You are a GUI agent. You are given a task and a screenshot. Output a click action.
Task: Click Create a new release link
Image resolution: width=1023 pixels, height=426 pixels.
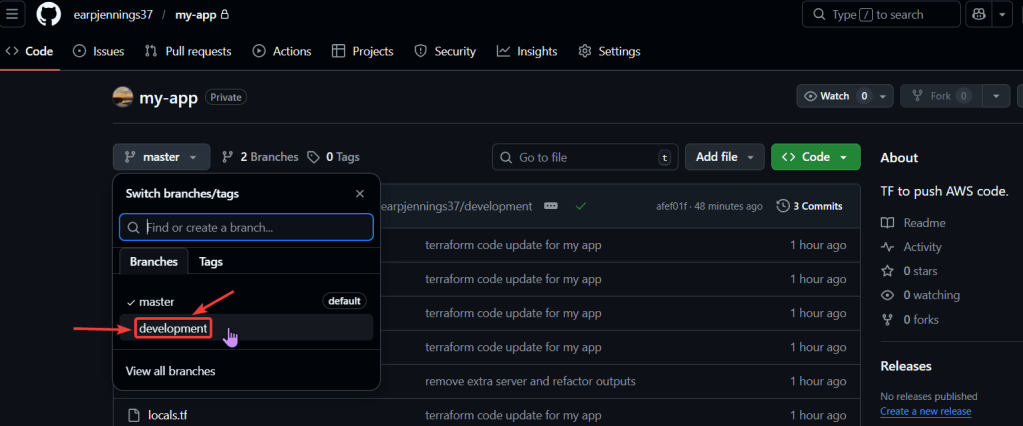tap(925, 412)
